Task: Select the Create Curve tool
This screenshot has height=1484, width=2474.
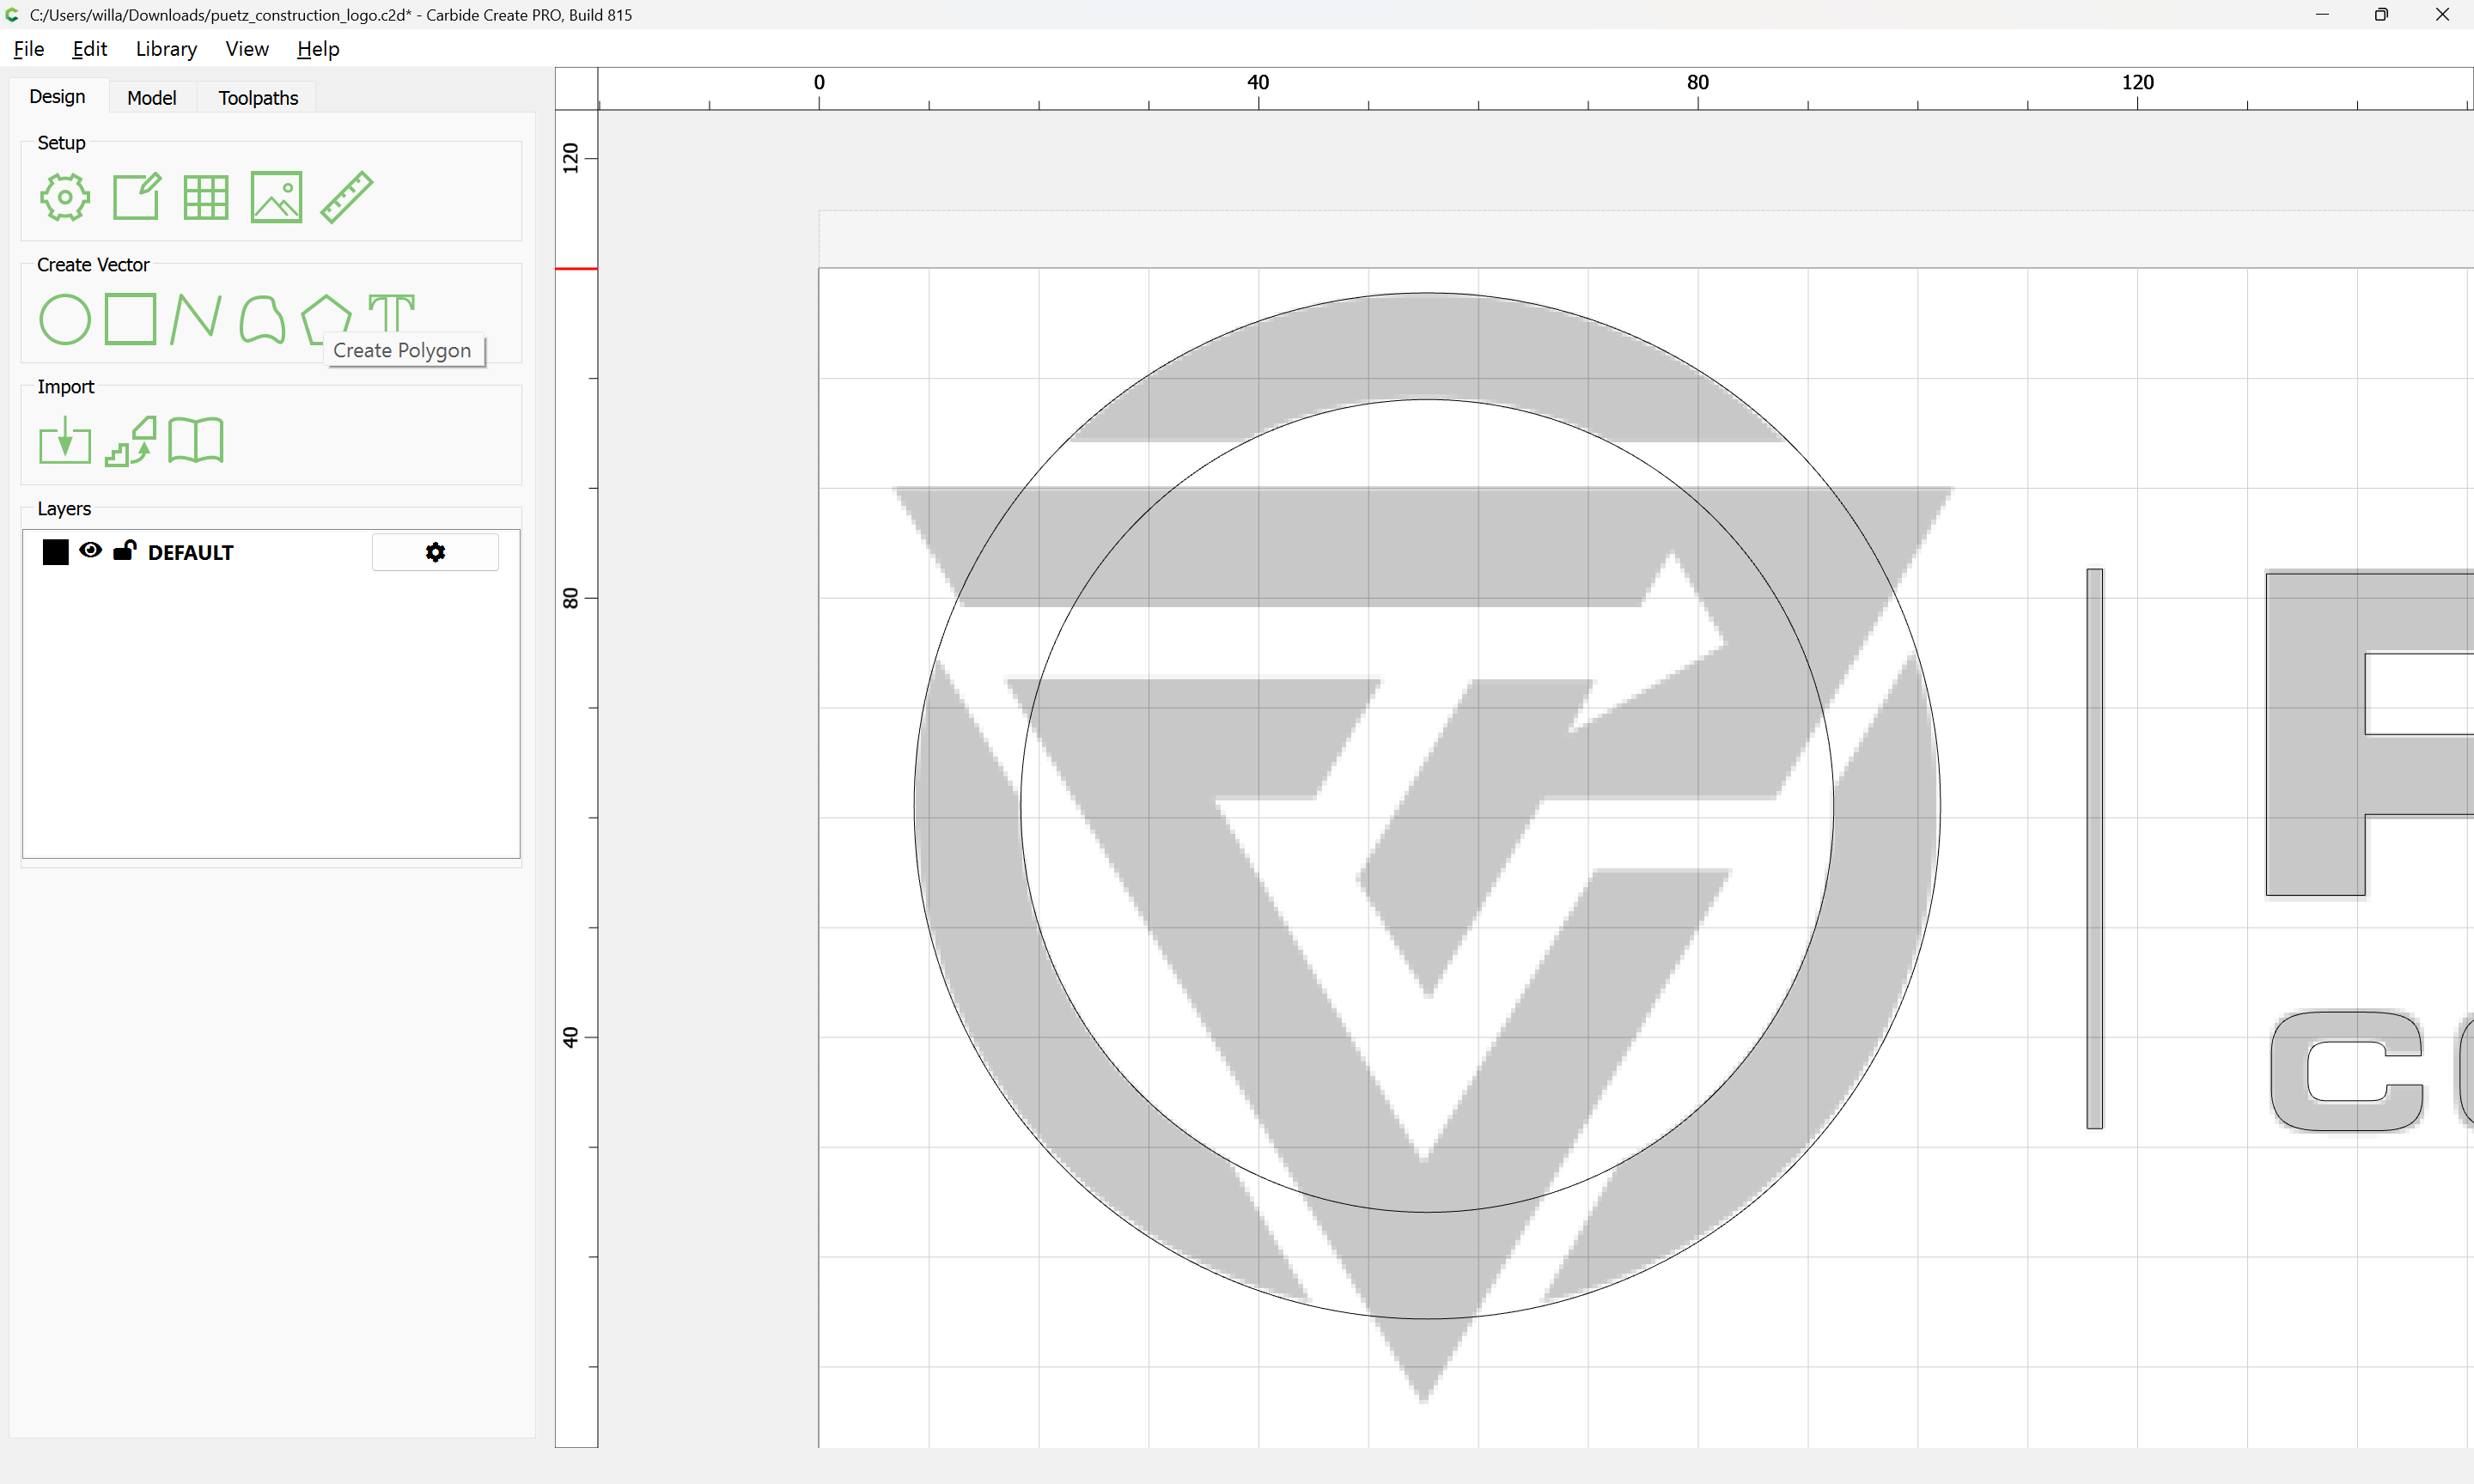Action: pyautogui.click(x=262, y=319)
